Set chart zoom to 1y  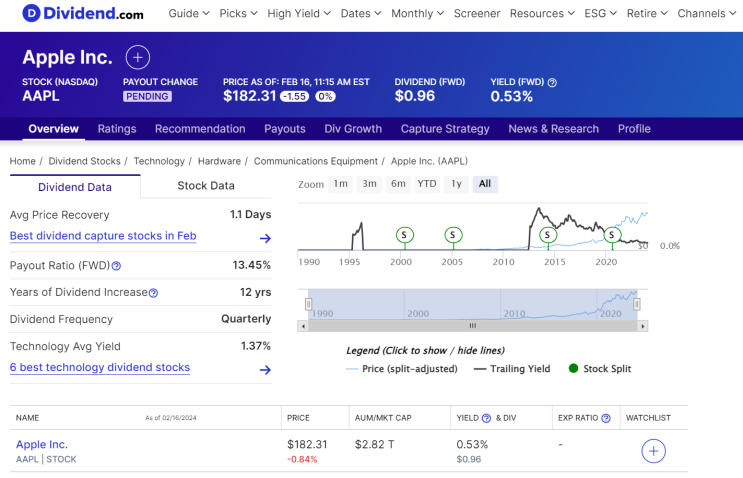[456, 184]
